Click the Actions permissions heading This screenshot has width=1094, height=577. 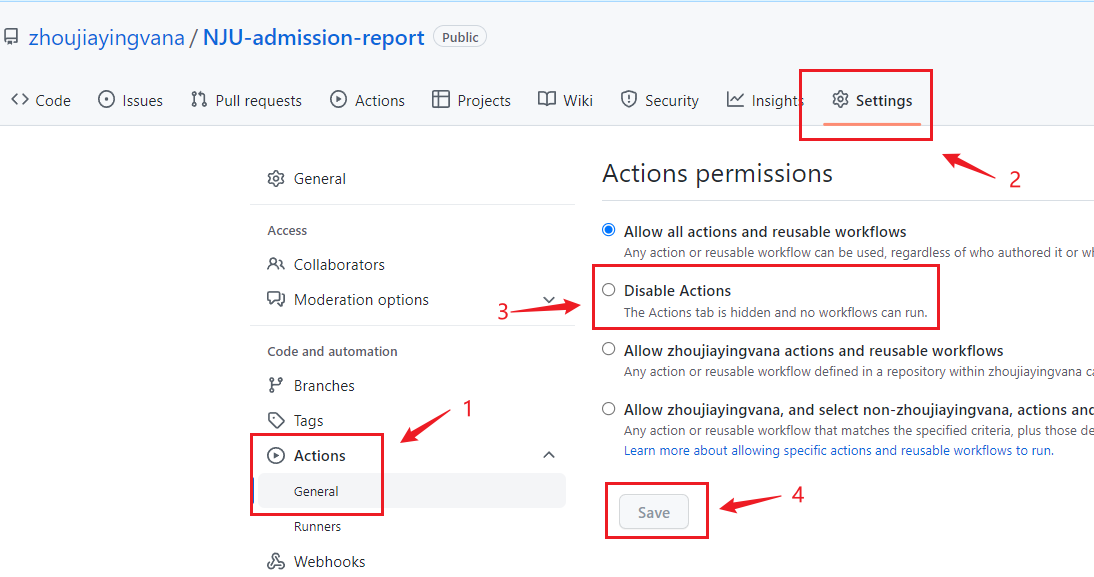pyautogui.click(x=717, y=173)
